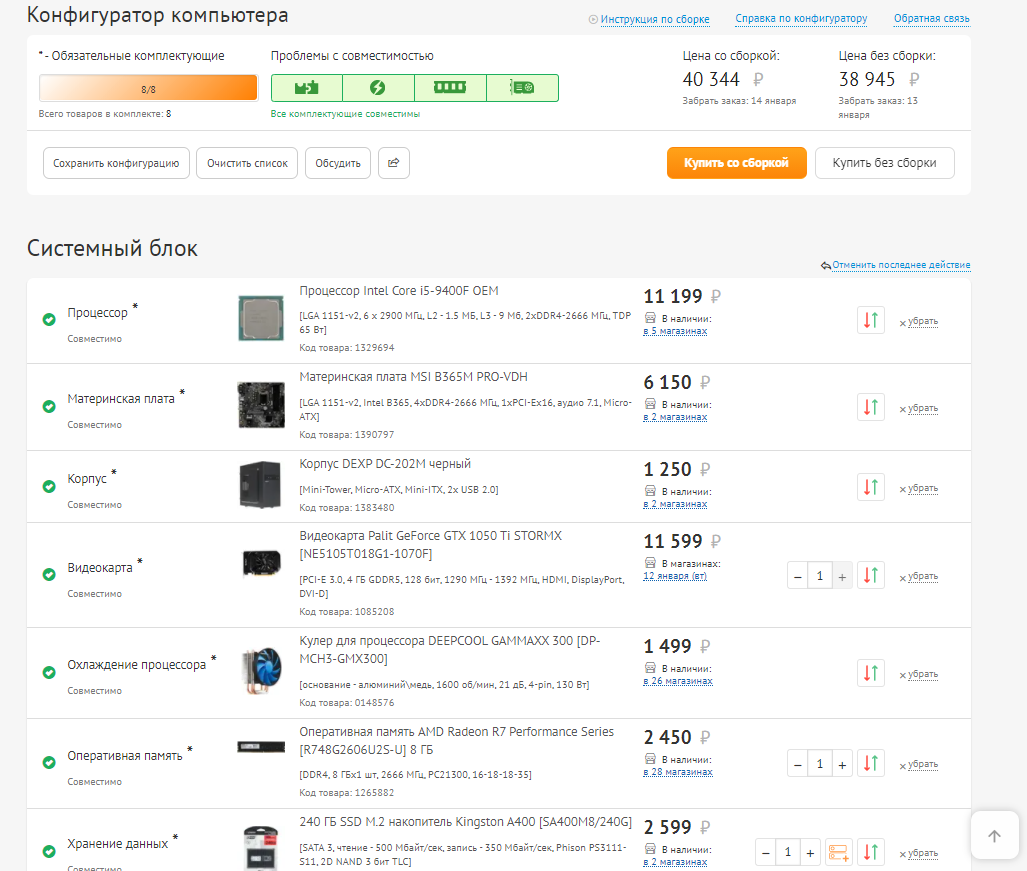Open the Intel Core i5-9400F thumbnail

click(x=261, y=318)
